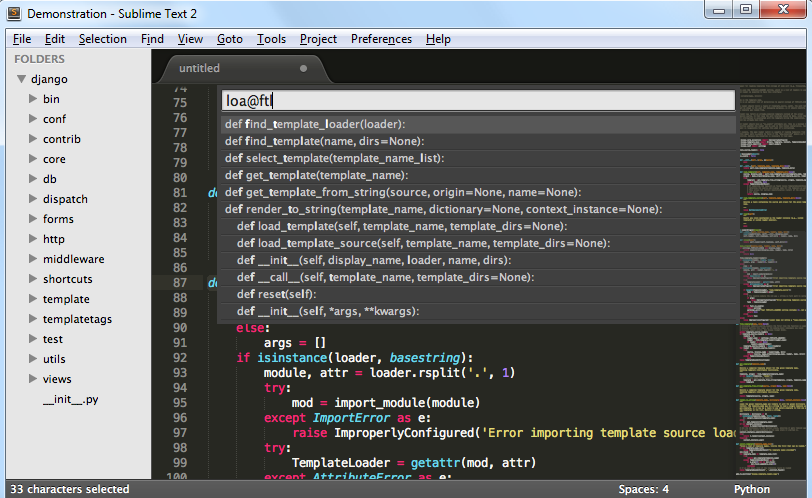Screen dimensions: 812x498
Task: Expand the views folder arrow
Action: point(33,378)
